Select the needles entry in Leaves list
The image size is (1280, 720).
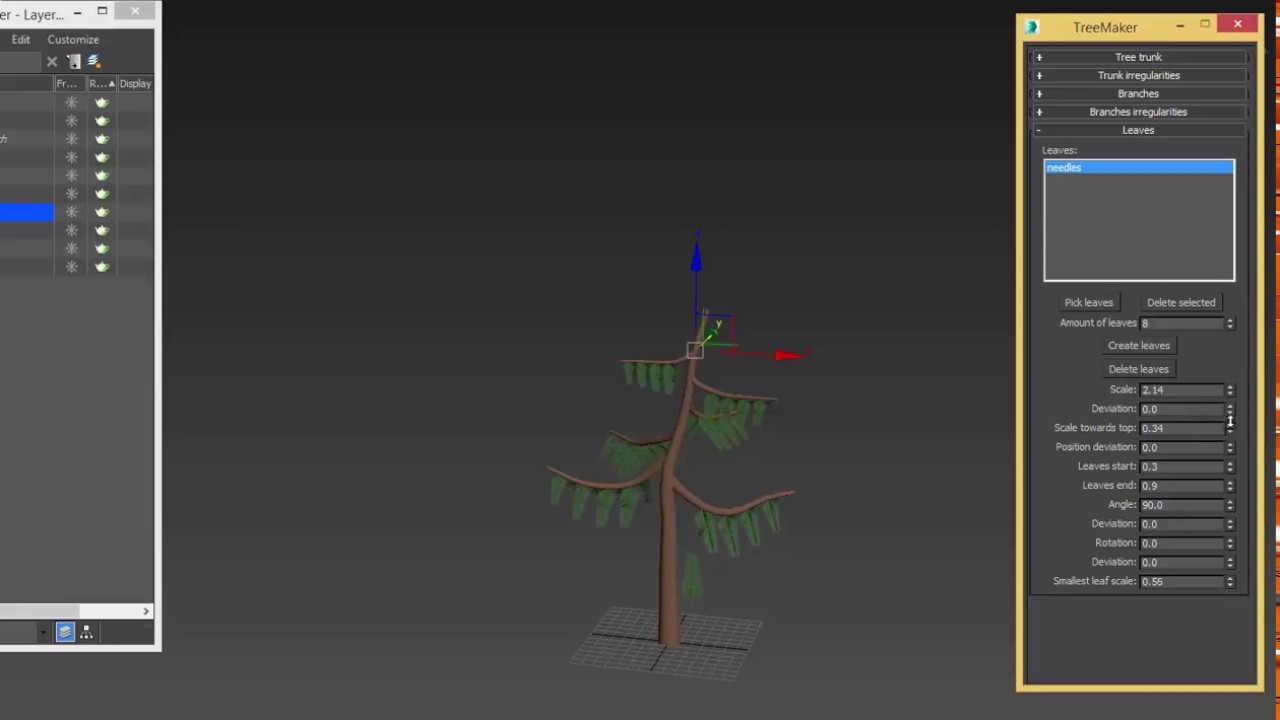pyautogui.click(x=1139, y=167)
